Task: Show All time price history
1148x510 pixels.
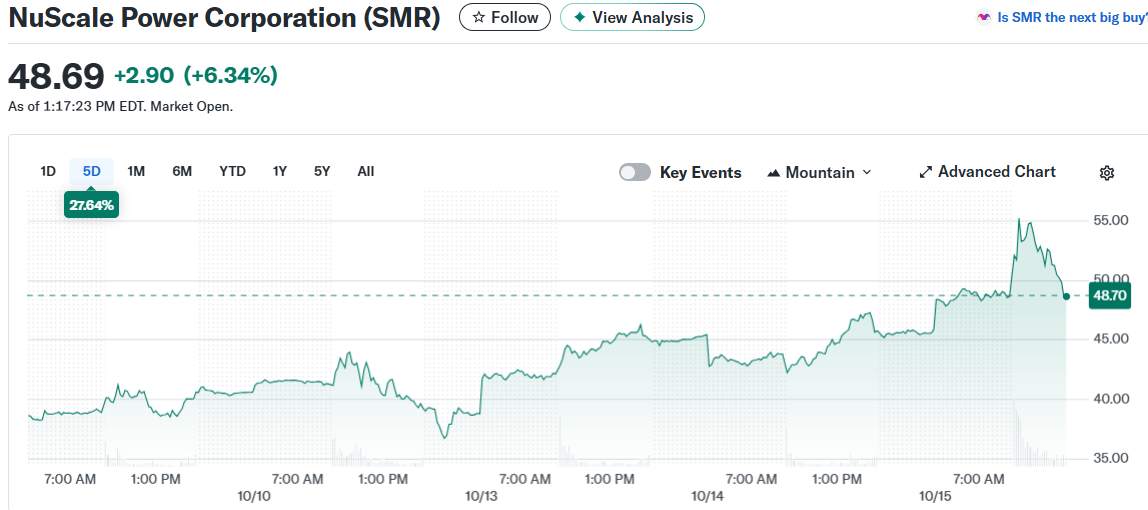Action: pyautogui.click(x=366, y=171)
